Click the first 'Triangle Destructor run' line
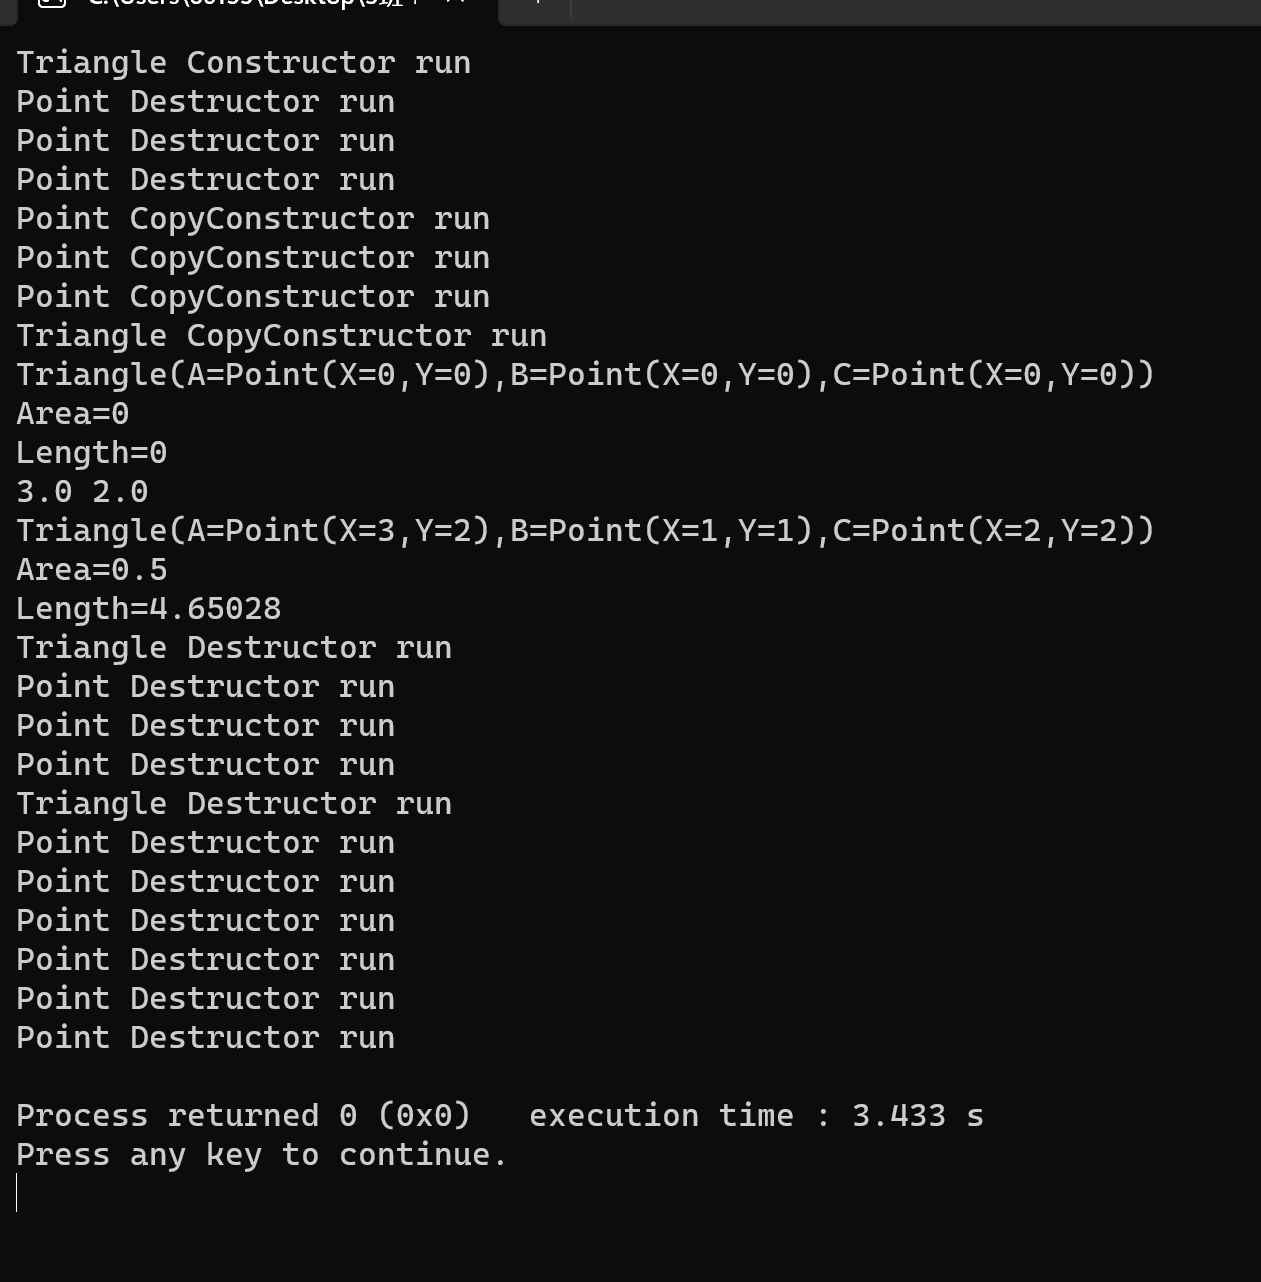1261x1282 pixels. (234, 648)
